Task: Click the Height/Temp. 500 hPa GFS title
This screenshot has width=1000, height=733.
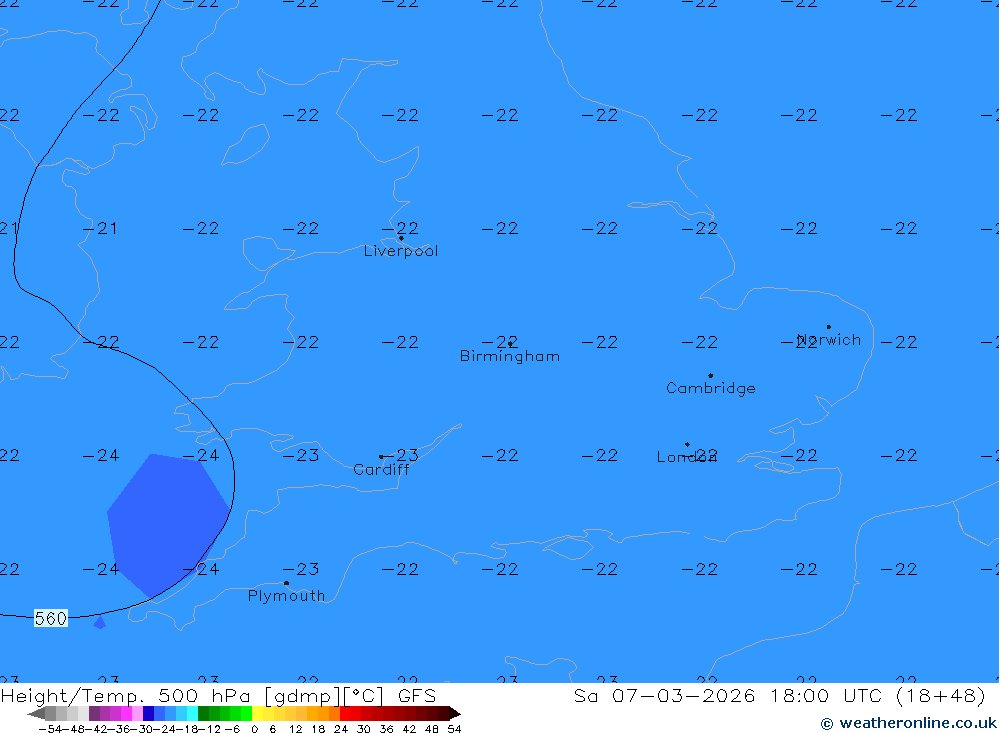Action: coord(218,695)
